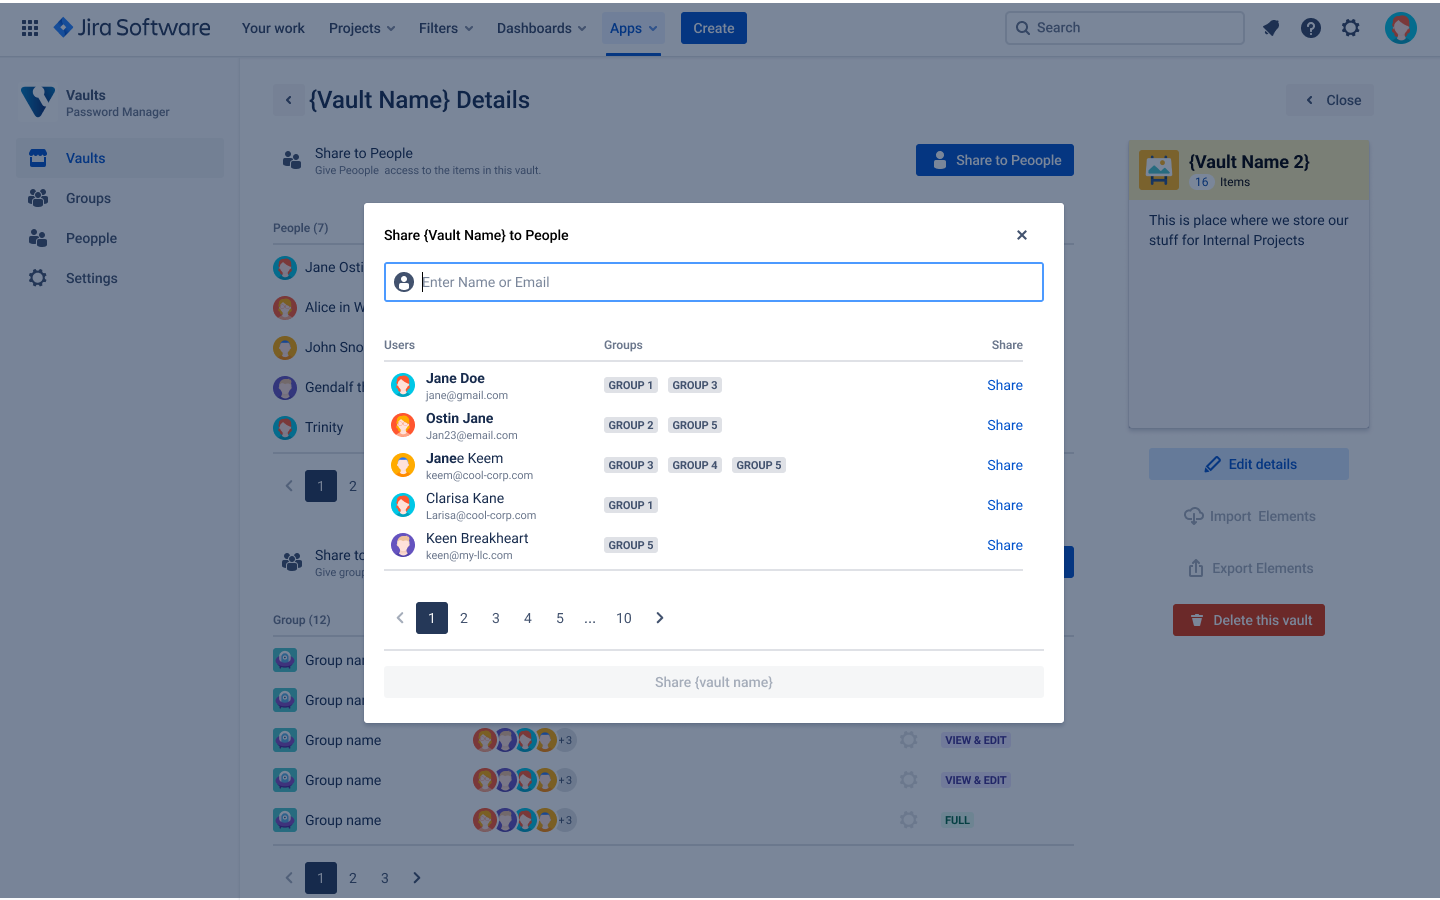This screenshot has height=900, width=1440.
Task: Click Import Elements
Action: pos(1249,516)
